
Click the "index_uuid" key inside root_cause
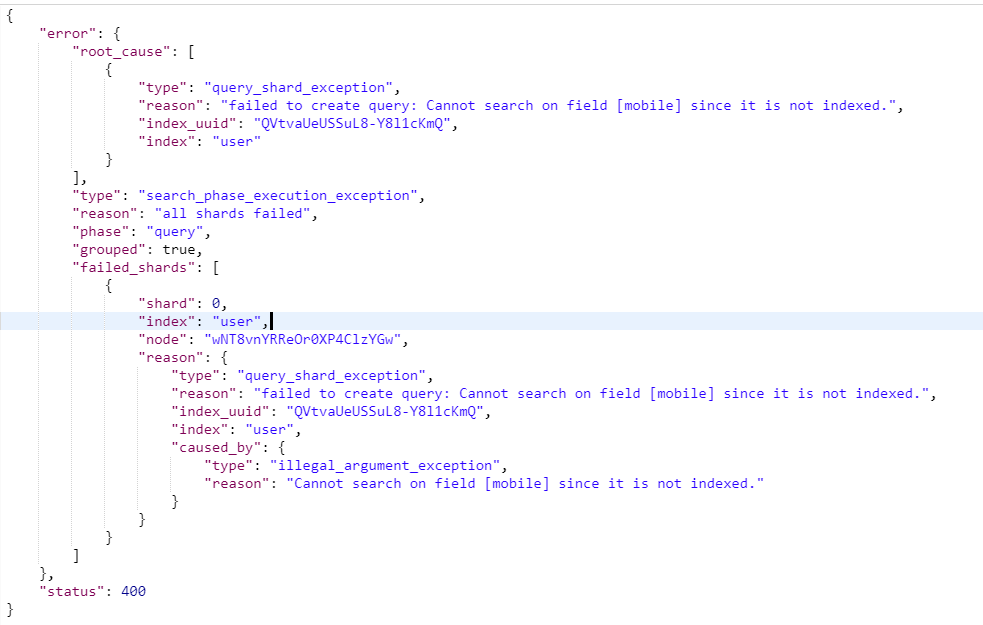click(x=187, y=123)
